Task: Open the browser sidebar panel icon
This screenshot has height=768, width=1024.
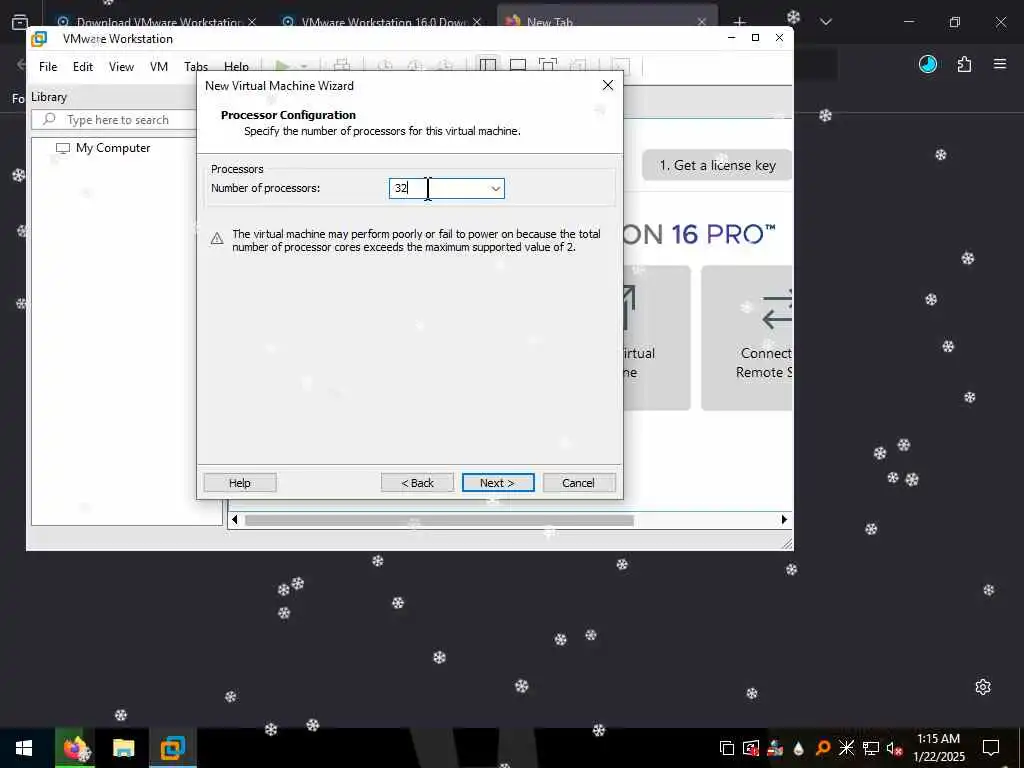Action: pyautogui.click(x=20, y=22)
